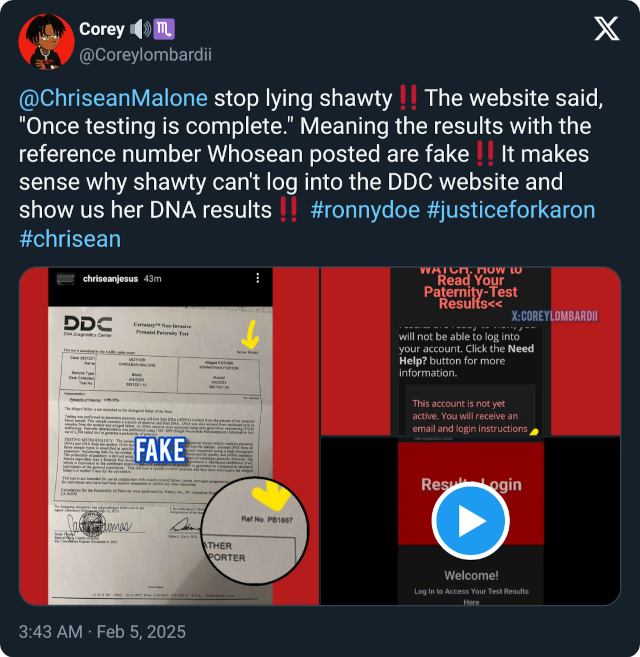Open the X logo in the corner
The image size is (640, 657).
click(606, 29)
